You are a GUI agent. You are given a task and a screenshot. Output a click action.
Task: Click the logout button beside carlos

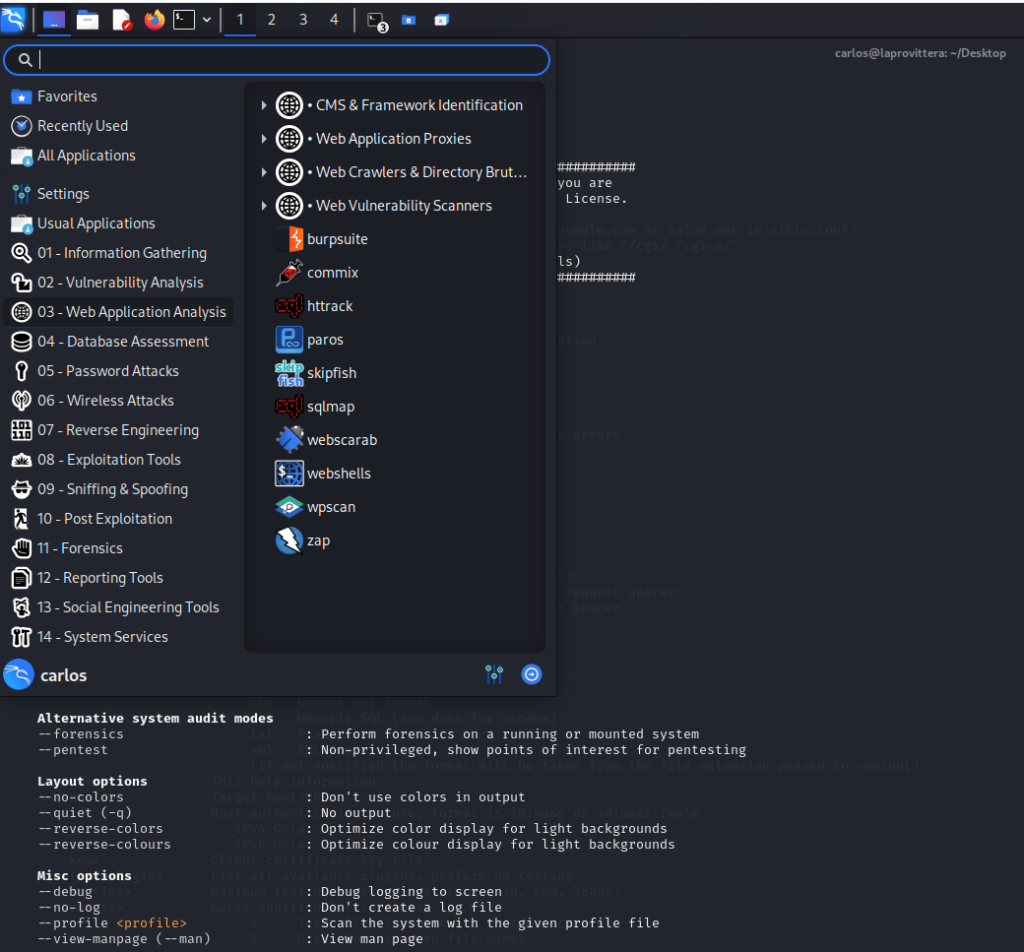(x=532, y=675)
